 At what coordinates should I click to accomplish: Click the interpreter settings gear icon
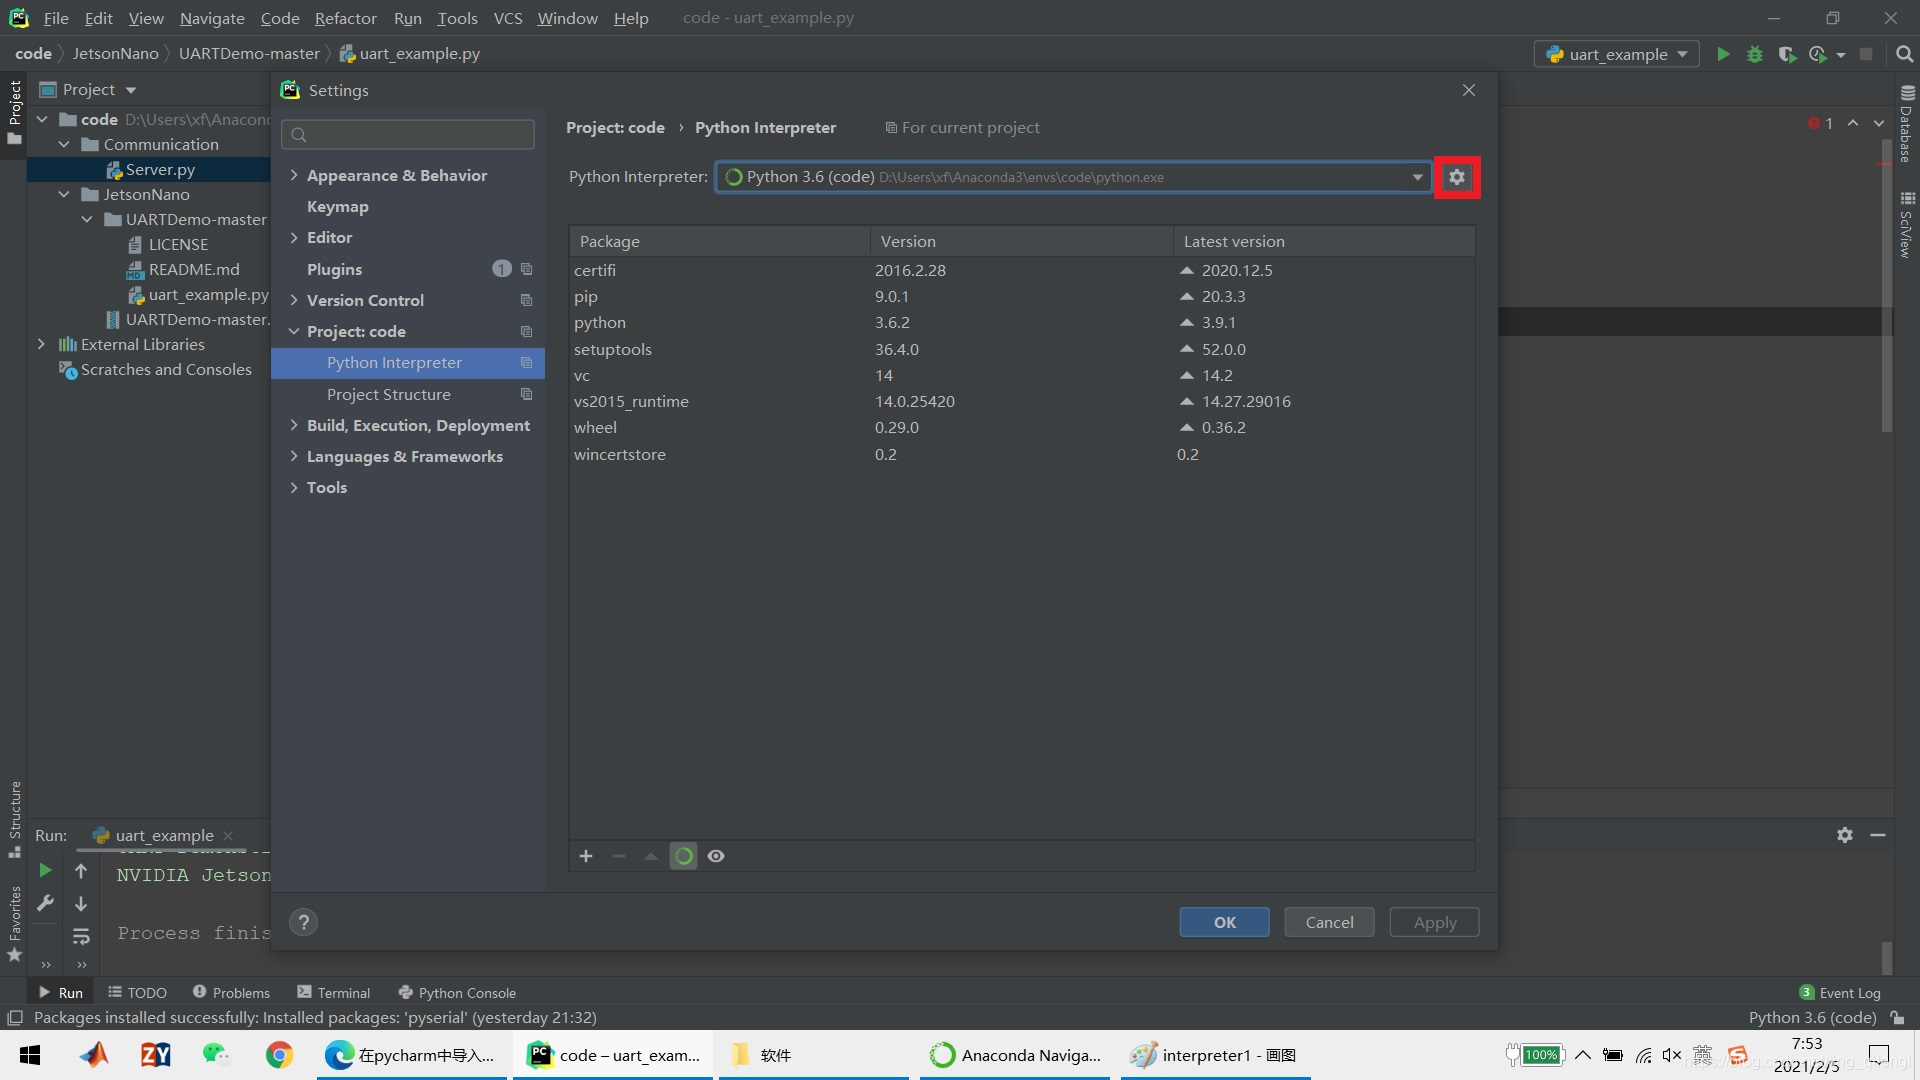pos(1456,177)
